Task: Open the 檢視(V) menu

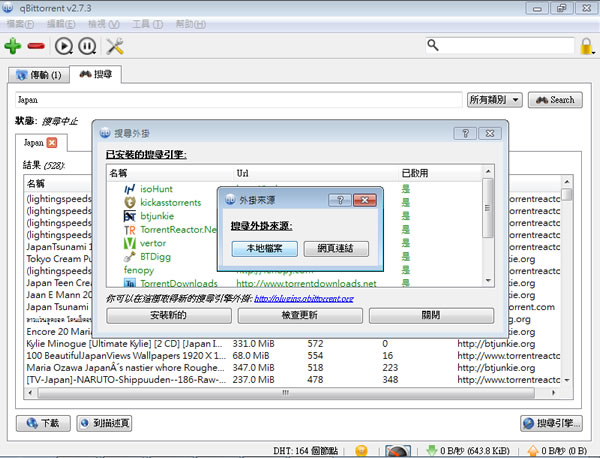Action: [x=104, y=24]
